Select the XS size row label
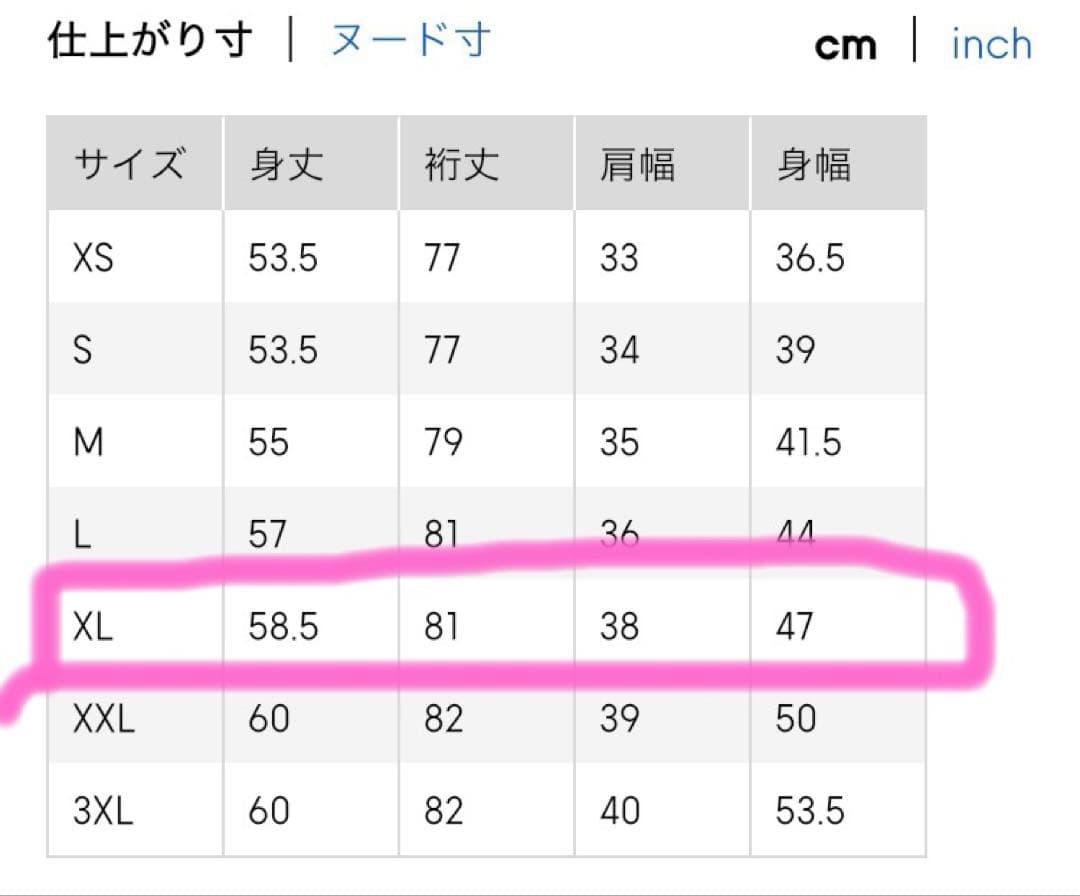 pos(93,258)
